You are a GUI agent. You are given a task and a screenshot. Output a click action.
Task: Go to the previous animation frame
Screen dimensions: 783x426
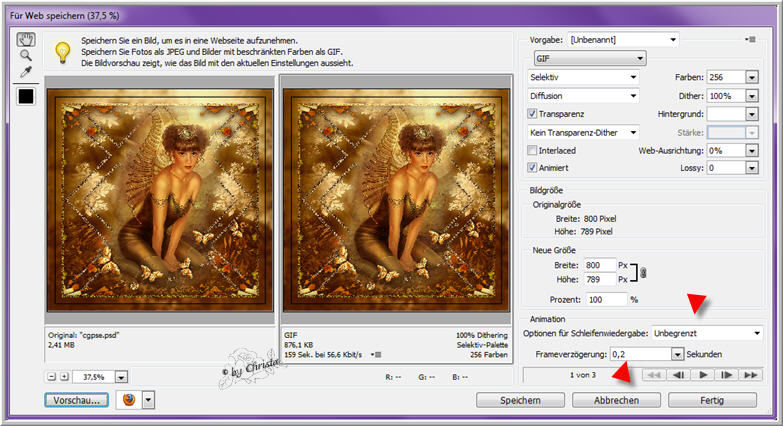tap(678, 375)
